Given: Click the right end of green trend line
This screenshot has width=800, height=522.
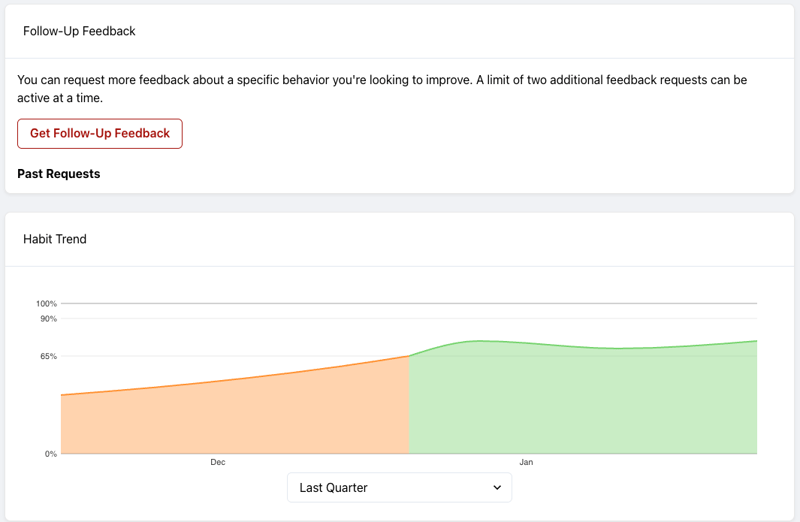Looking at the screenshot, I should pos(756,341).
